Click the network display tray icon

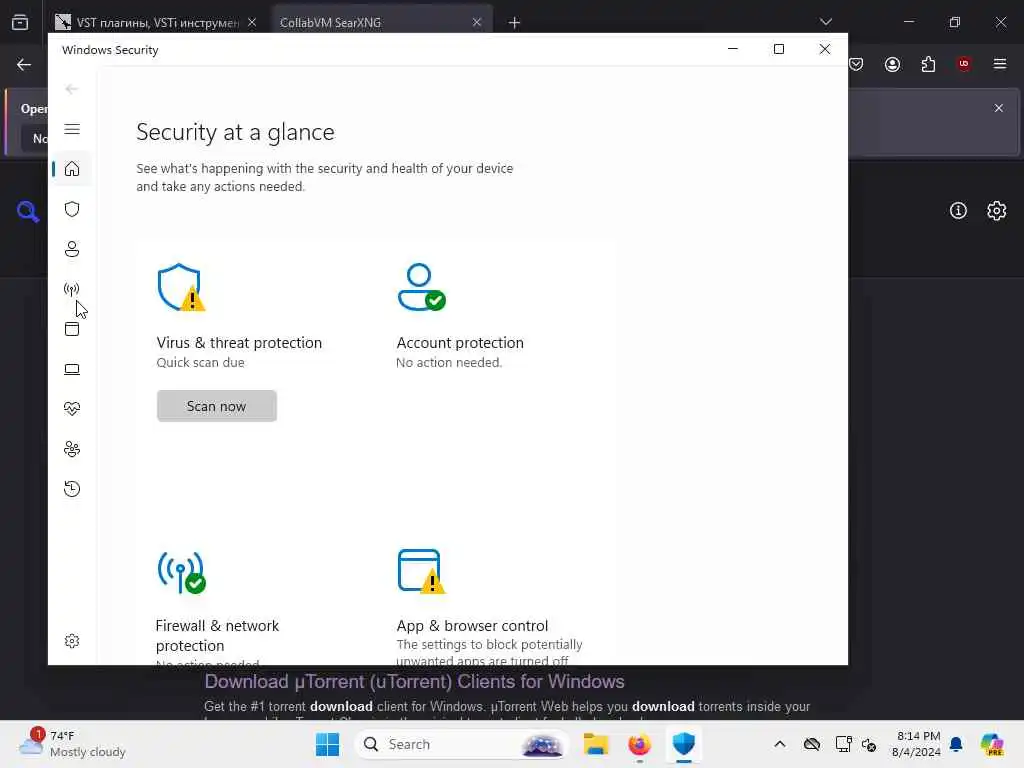tap(843, 744)
